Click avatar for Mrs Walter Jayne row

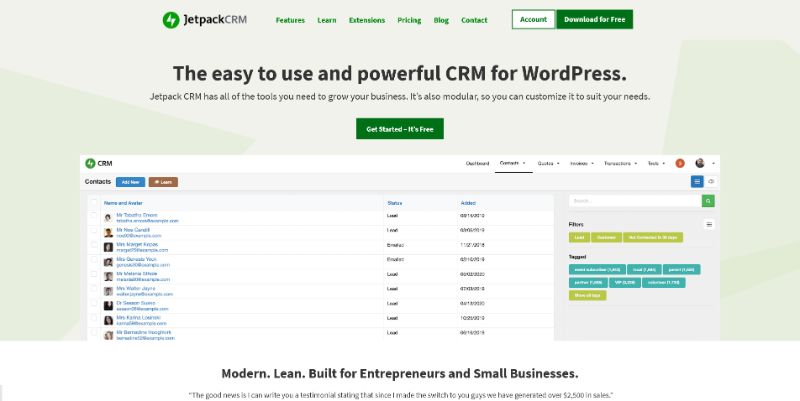[x=109, y=291]
